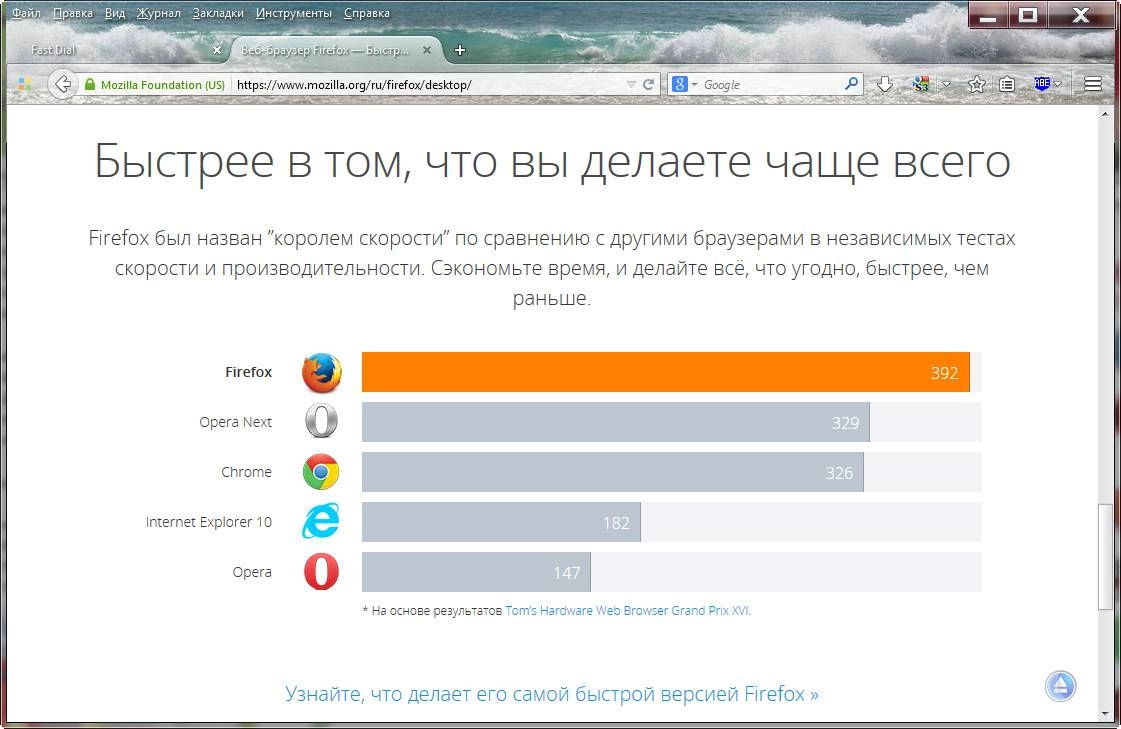Follow the Узнайте, что делает его самой быстрой link

[552, 693]
